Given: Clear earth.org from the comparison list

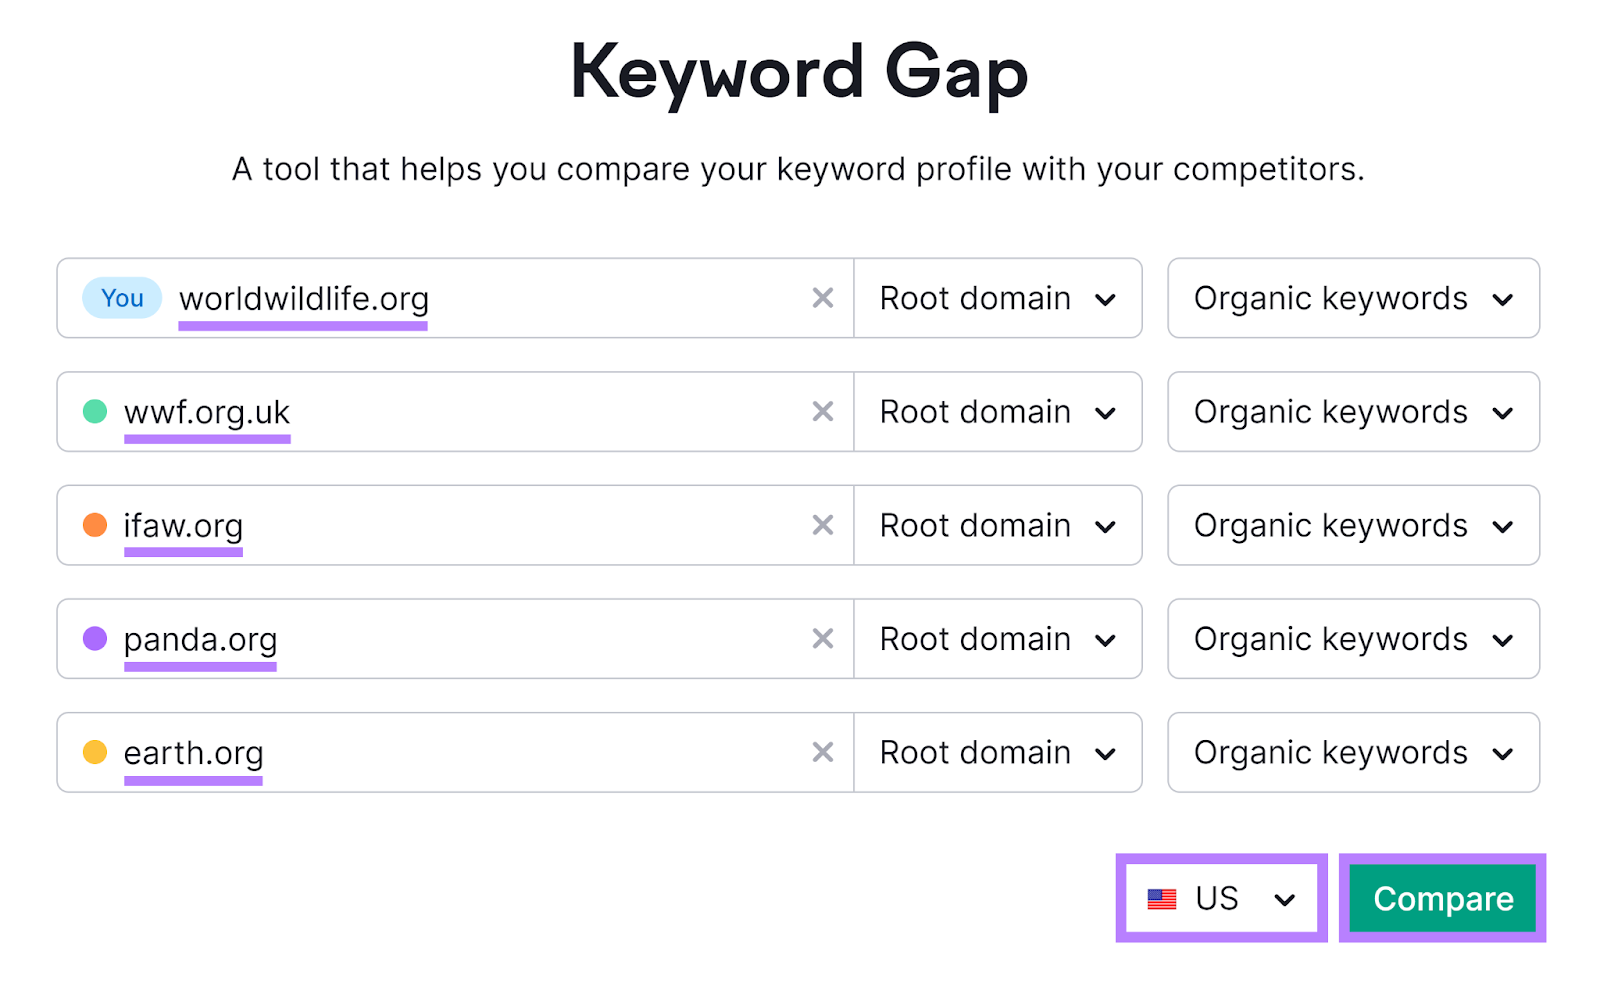Looking at the screenshot, I should (x=822, y=752).
